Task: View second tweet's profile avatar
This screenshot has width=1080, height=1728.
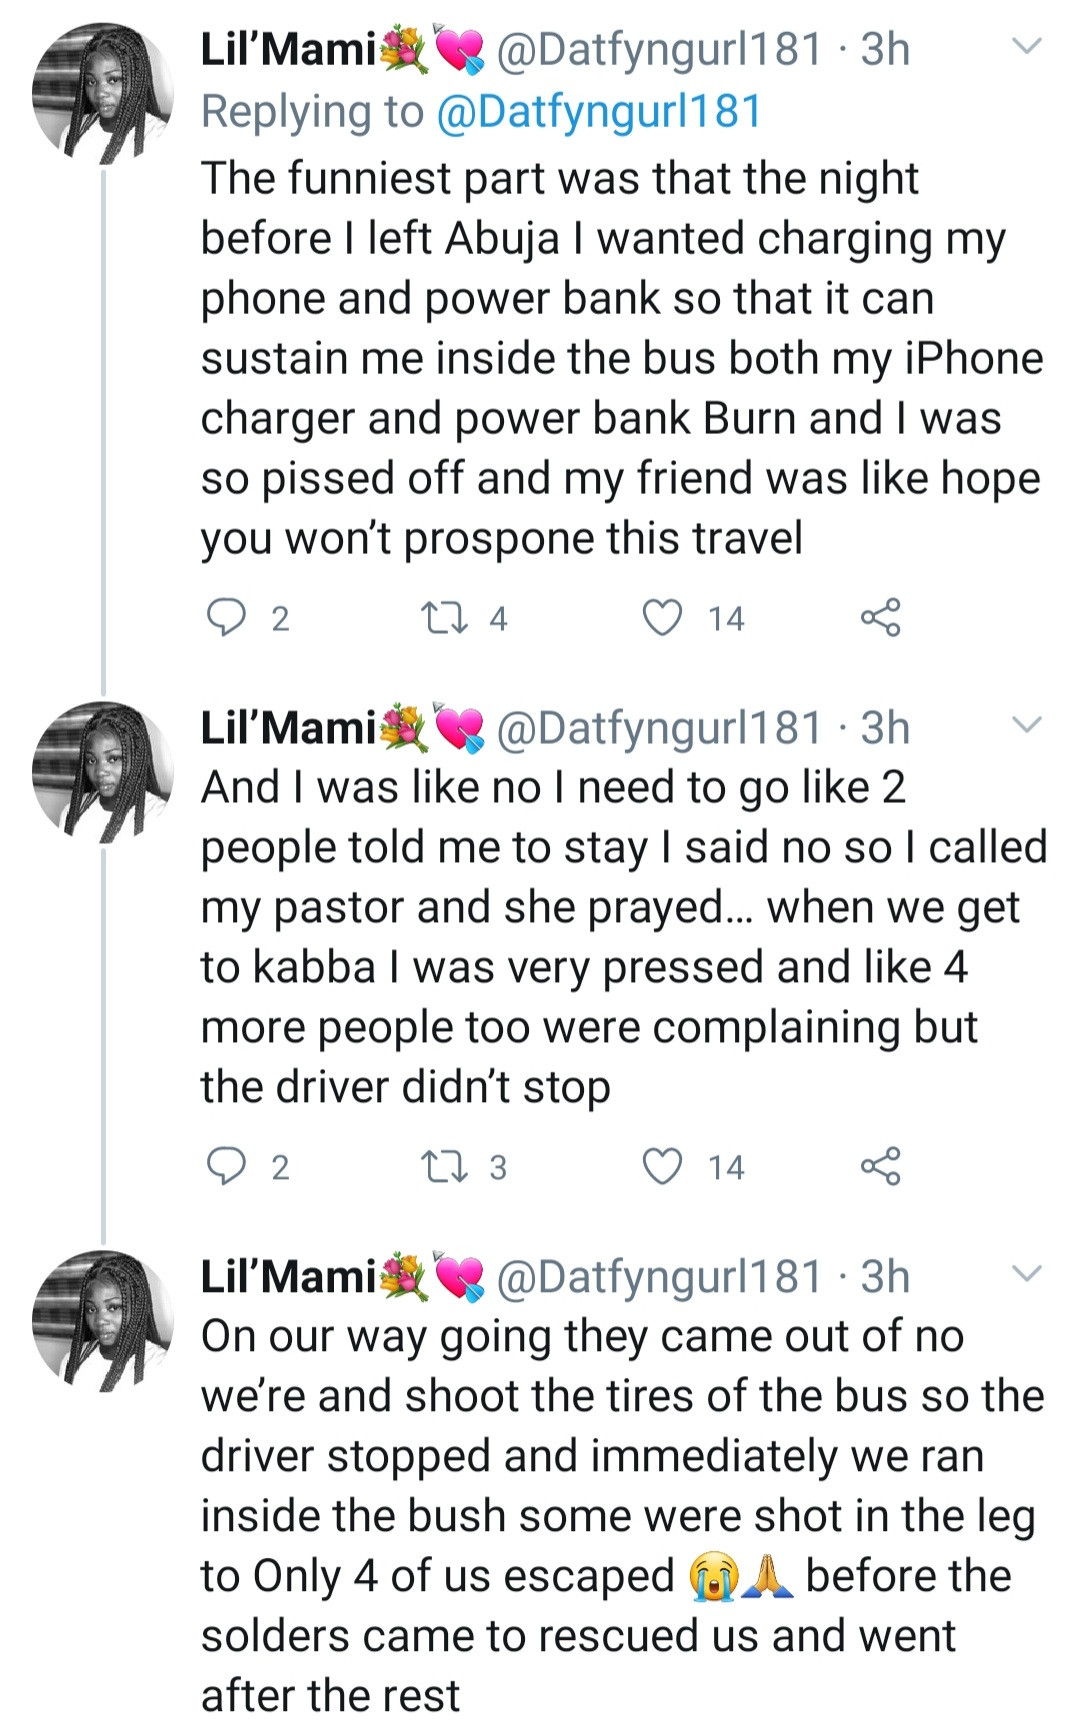Action: pos(101,771)
